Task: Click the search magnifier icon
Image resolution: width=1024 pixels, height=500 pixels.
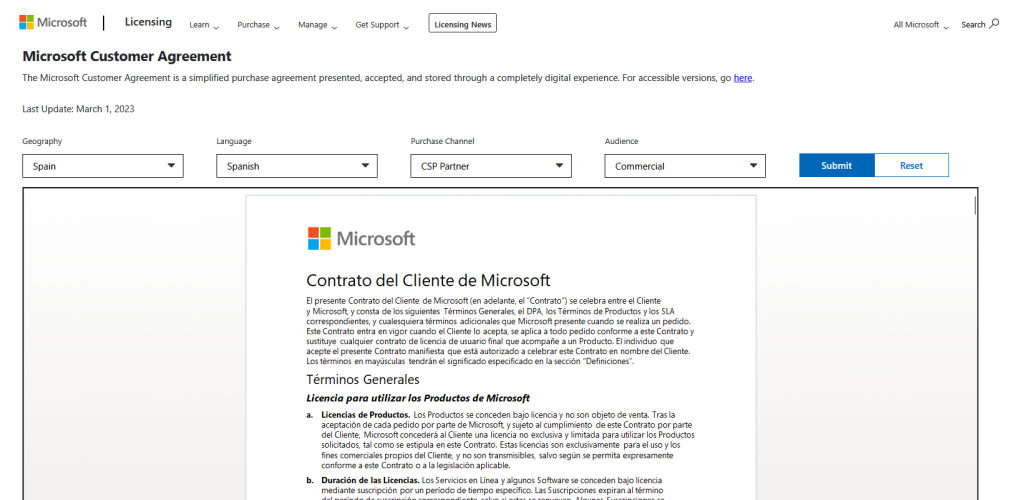Action: (994, 24)
